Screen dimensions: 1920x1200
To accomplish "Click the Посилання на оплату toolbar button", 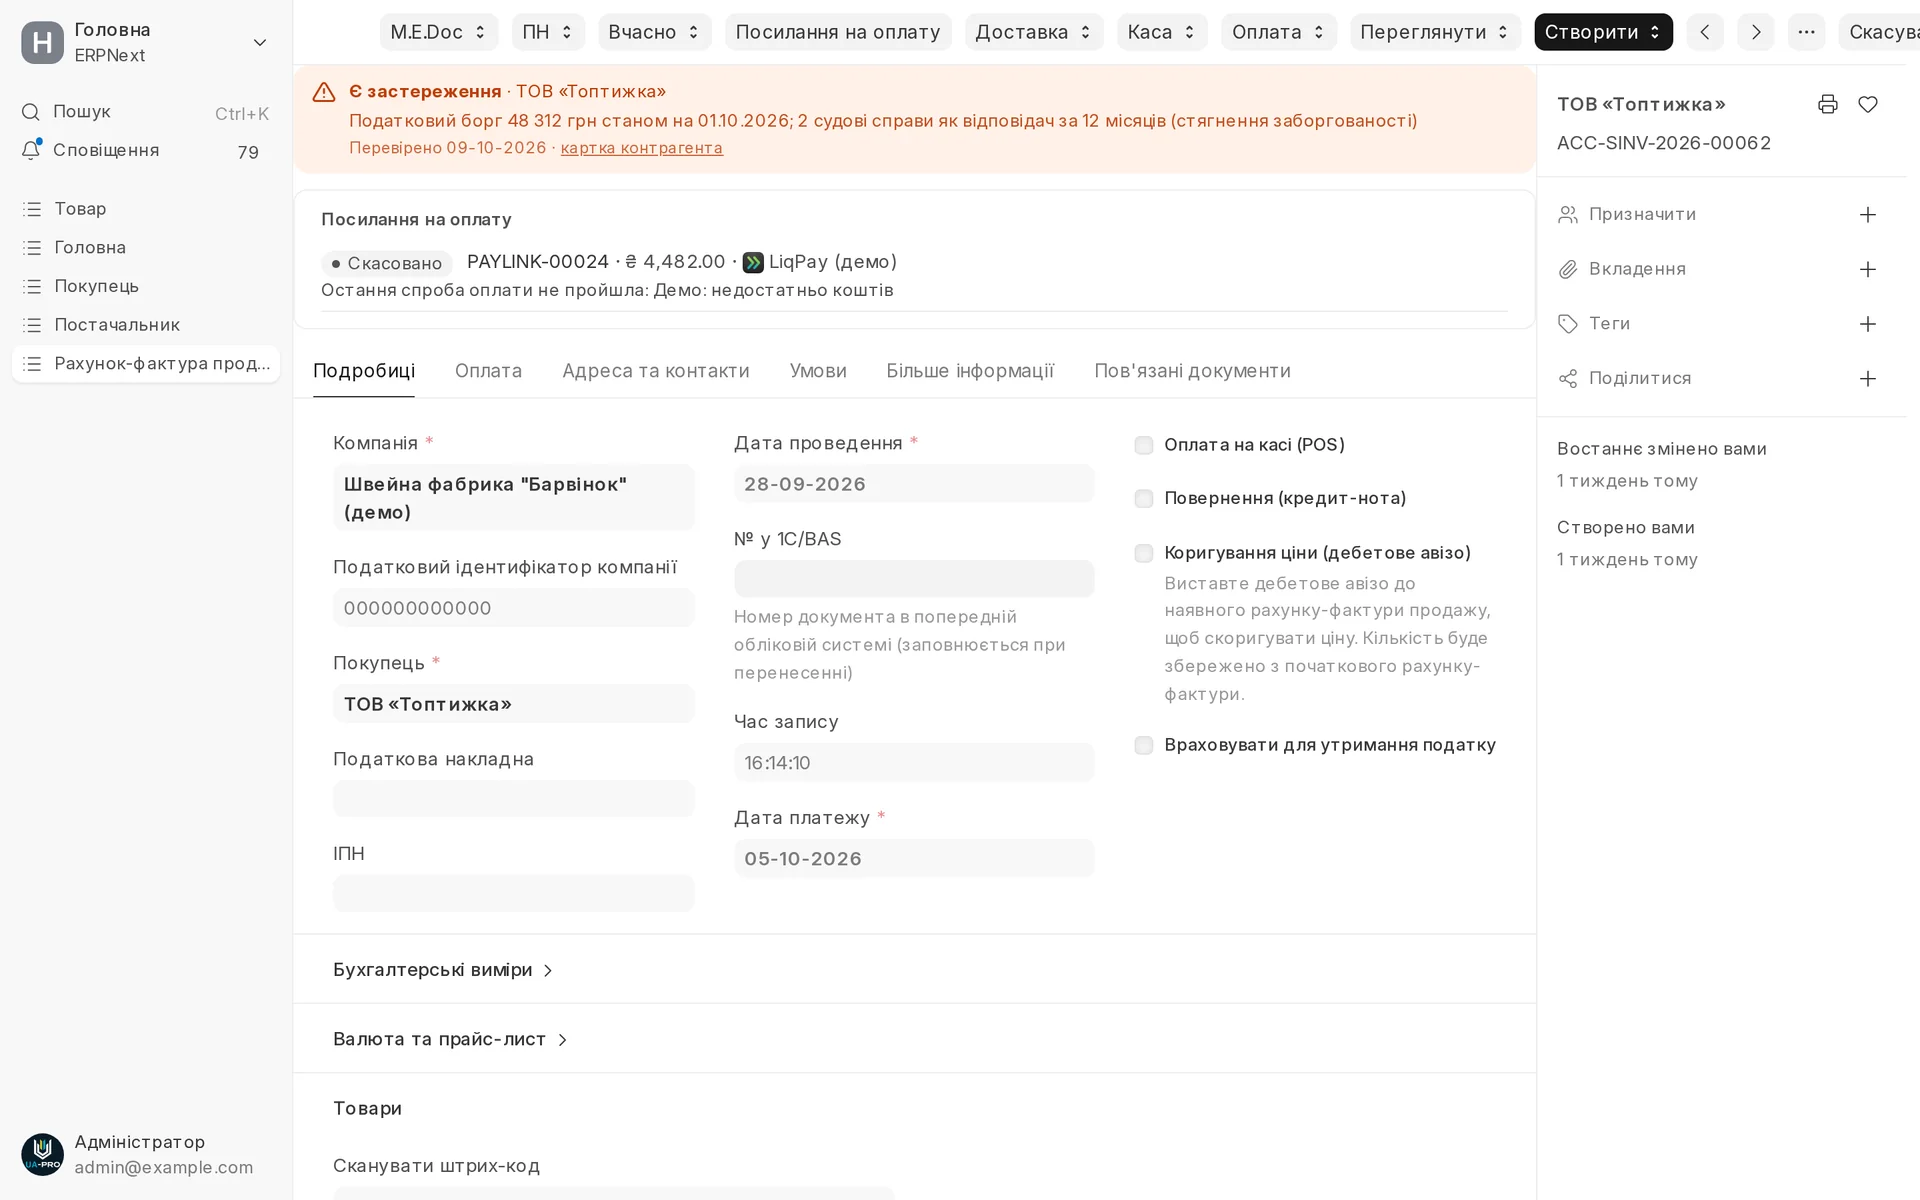I will coord(838,32).
